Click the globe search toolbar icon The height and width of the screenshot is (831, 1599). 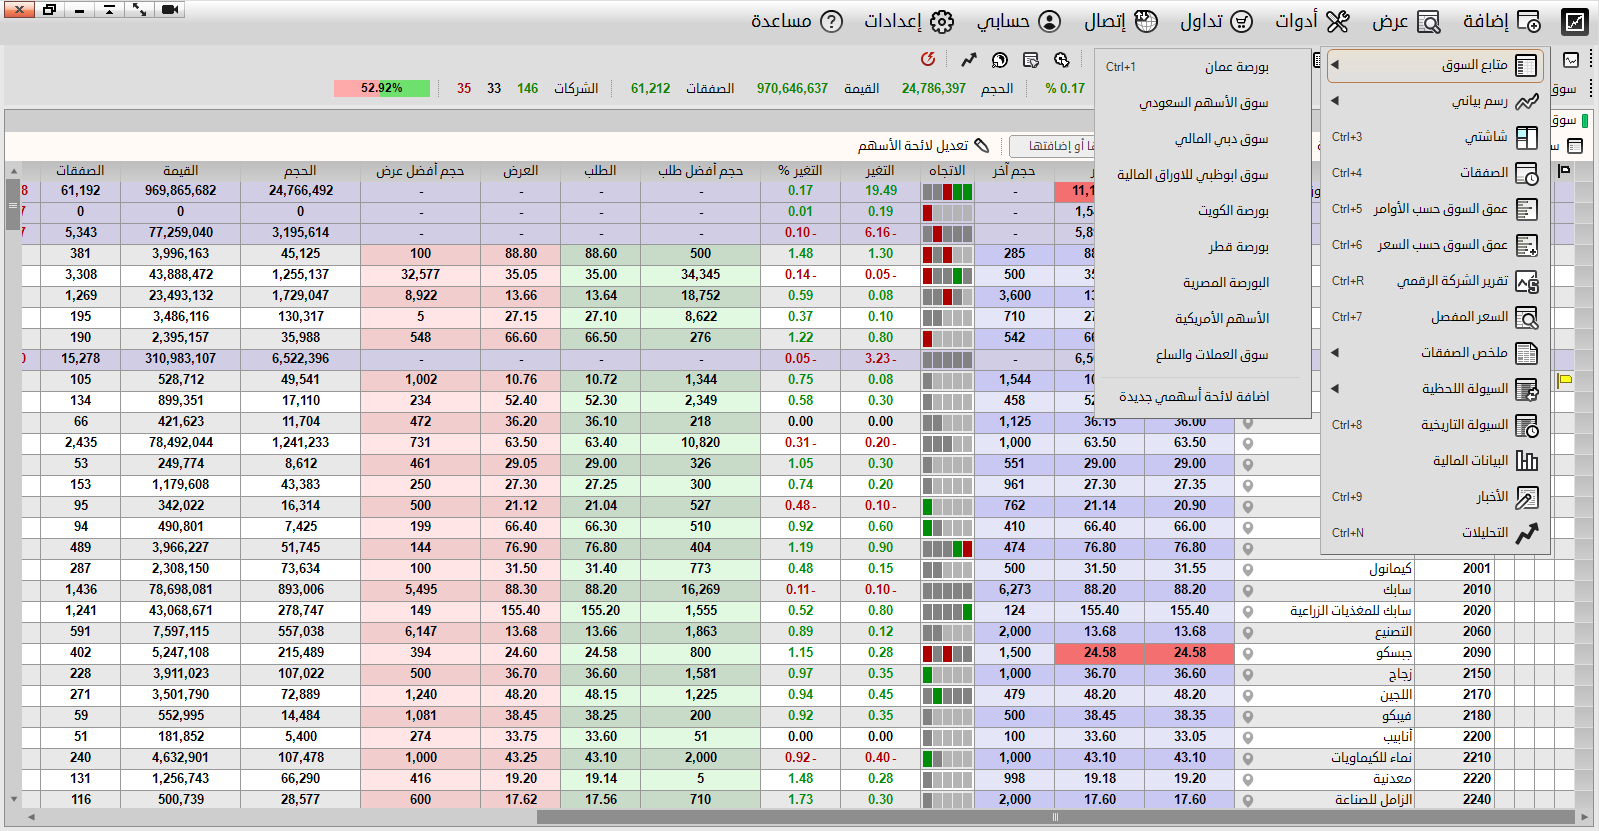click(999, 60)
